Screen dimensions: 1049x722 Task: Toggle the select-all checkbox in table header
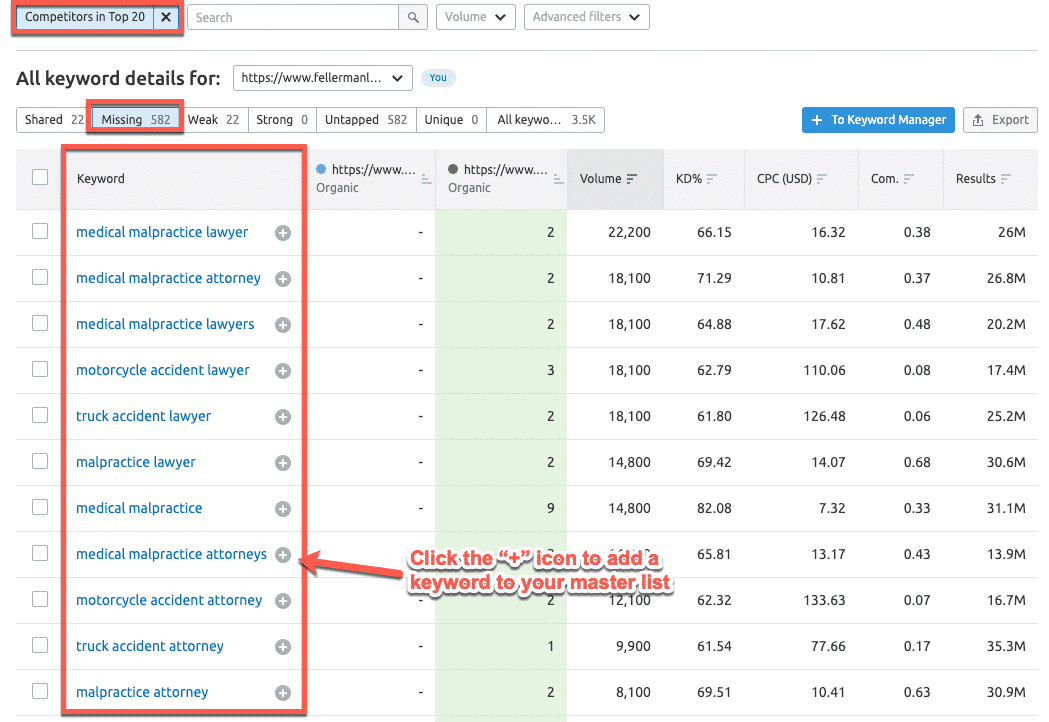click(x=40, y=178)
